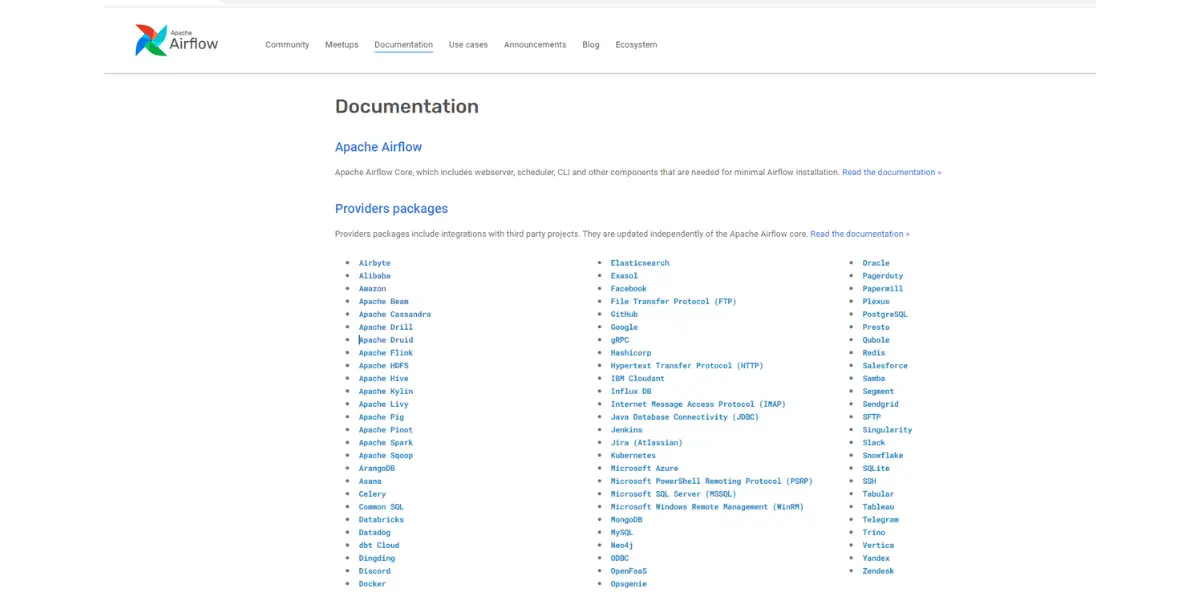The width and height of the screenshot is (1200, 600).
Task: Open the MongoDB provider link
Action: pos(627,520)
